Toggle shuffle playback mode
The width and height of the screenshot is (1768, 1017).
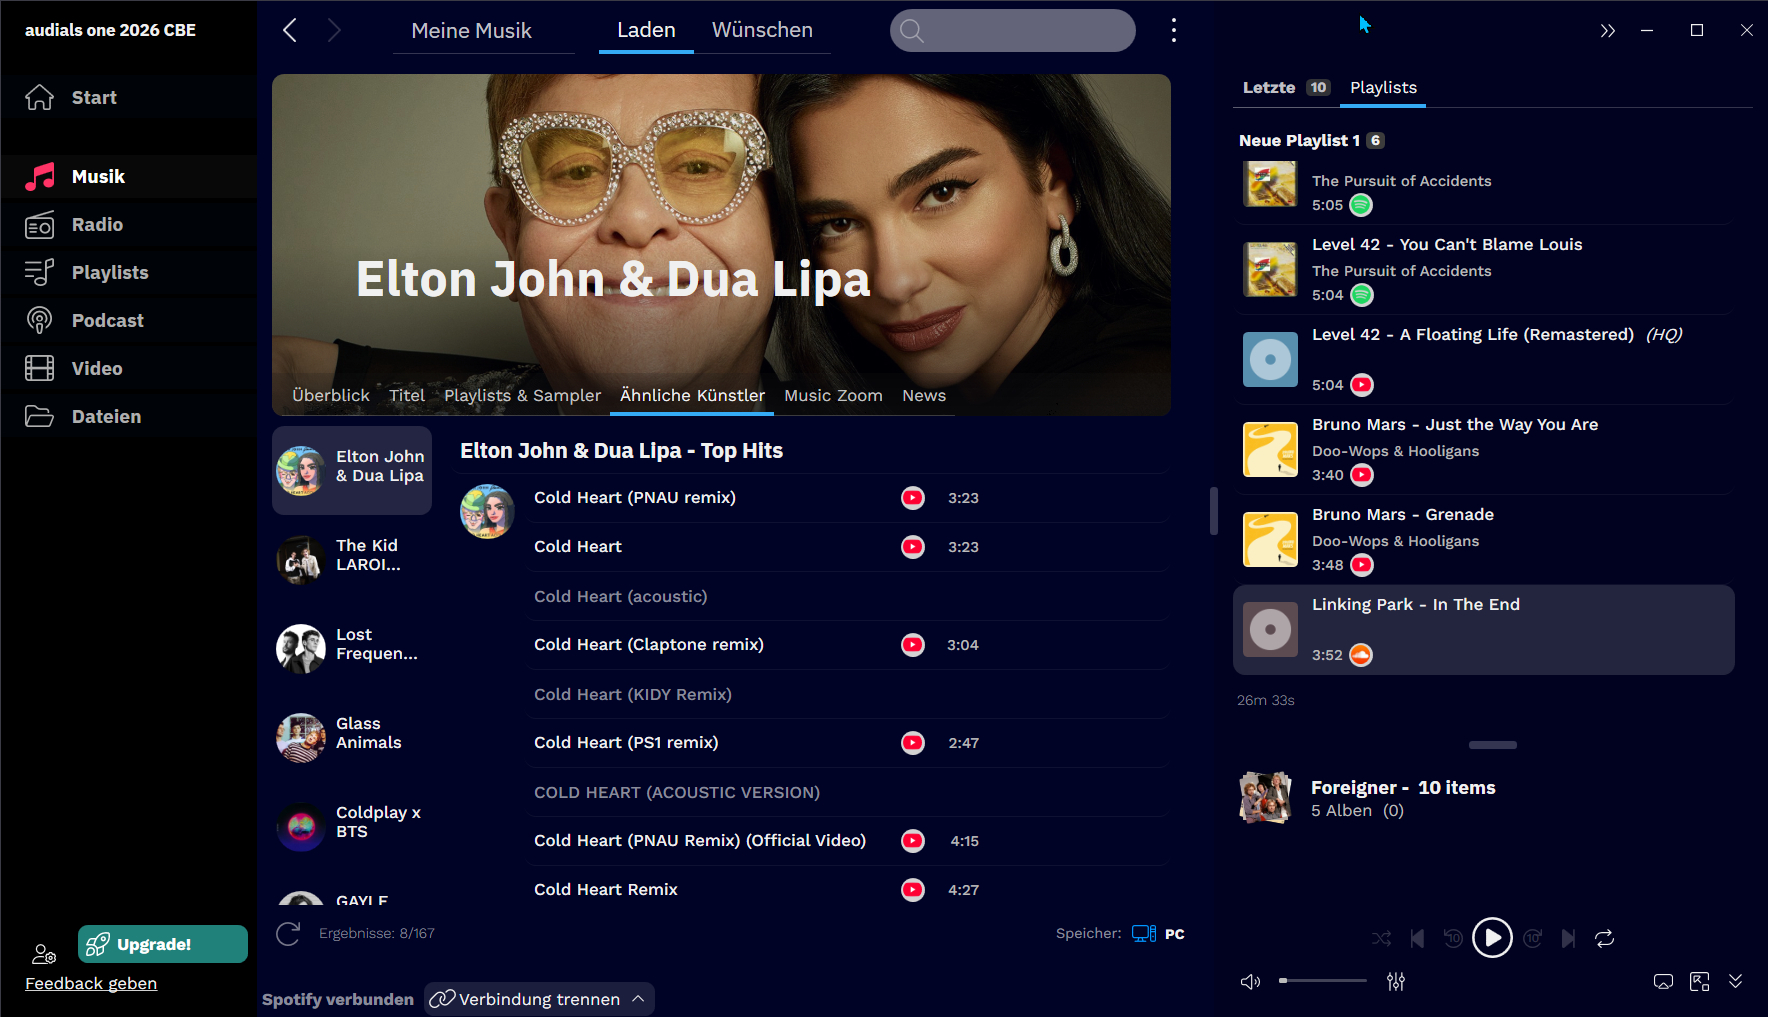[x=1381, y=938]
